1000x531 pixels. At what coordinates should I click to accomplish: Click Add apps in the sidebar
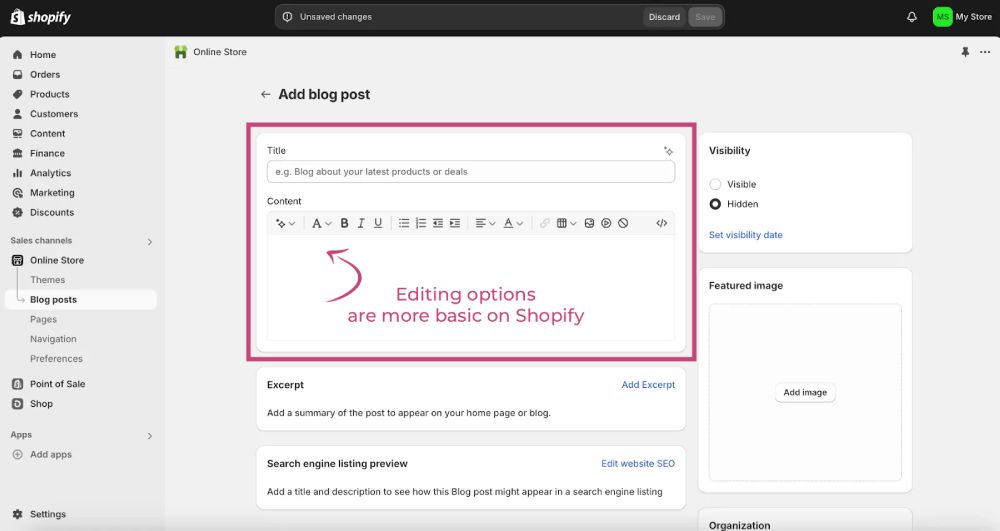point(50,455)
